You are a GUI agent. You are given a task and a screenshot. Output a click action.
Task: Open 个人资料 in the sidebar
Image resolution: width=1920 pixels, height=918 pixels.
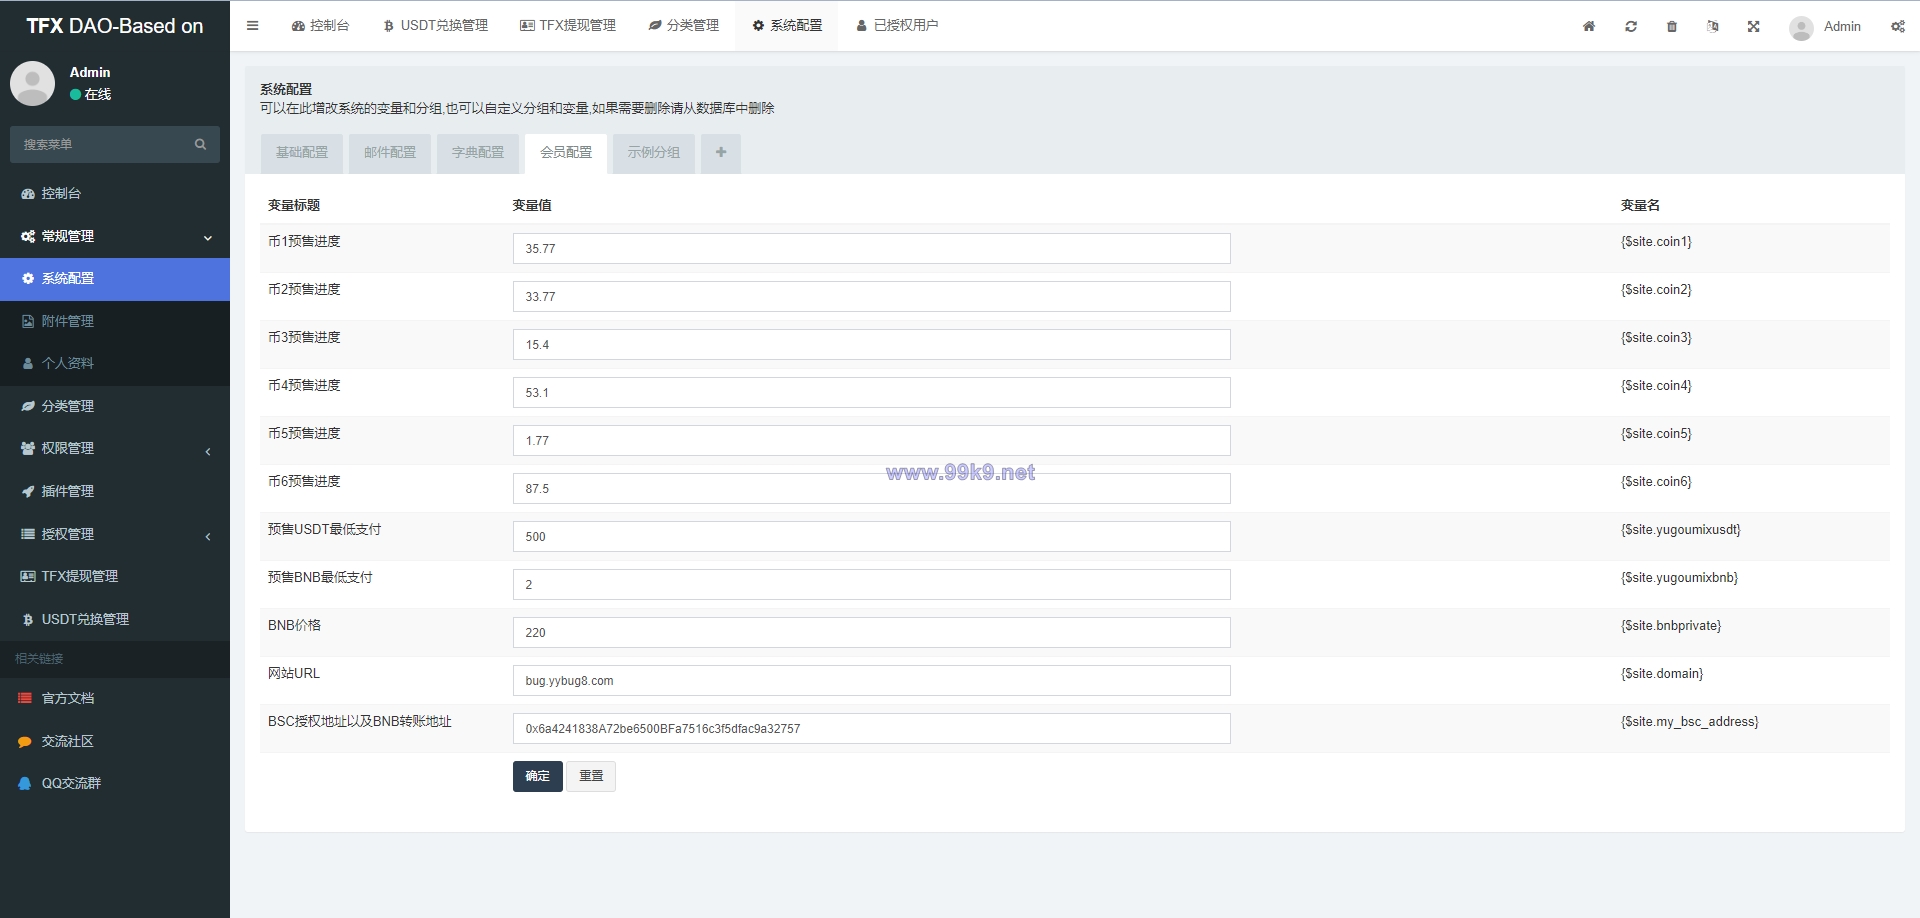click(115, 363)
